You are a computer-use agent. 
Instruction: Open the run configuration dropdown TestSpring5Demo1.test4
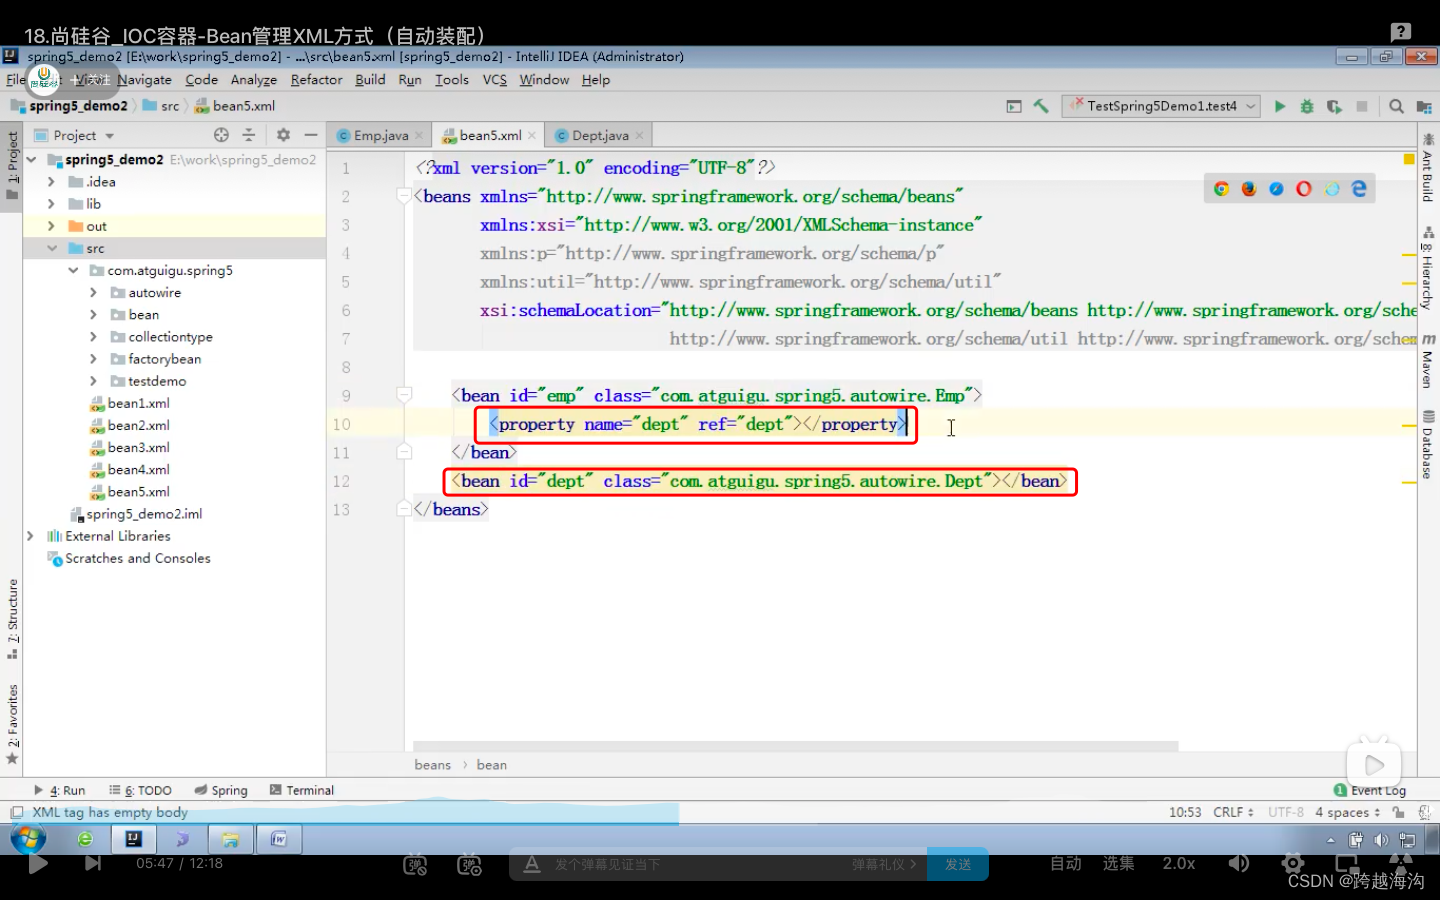1162,106
